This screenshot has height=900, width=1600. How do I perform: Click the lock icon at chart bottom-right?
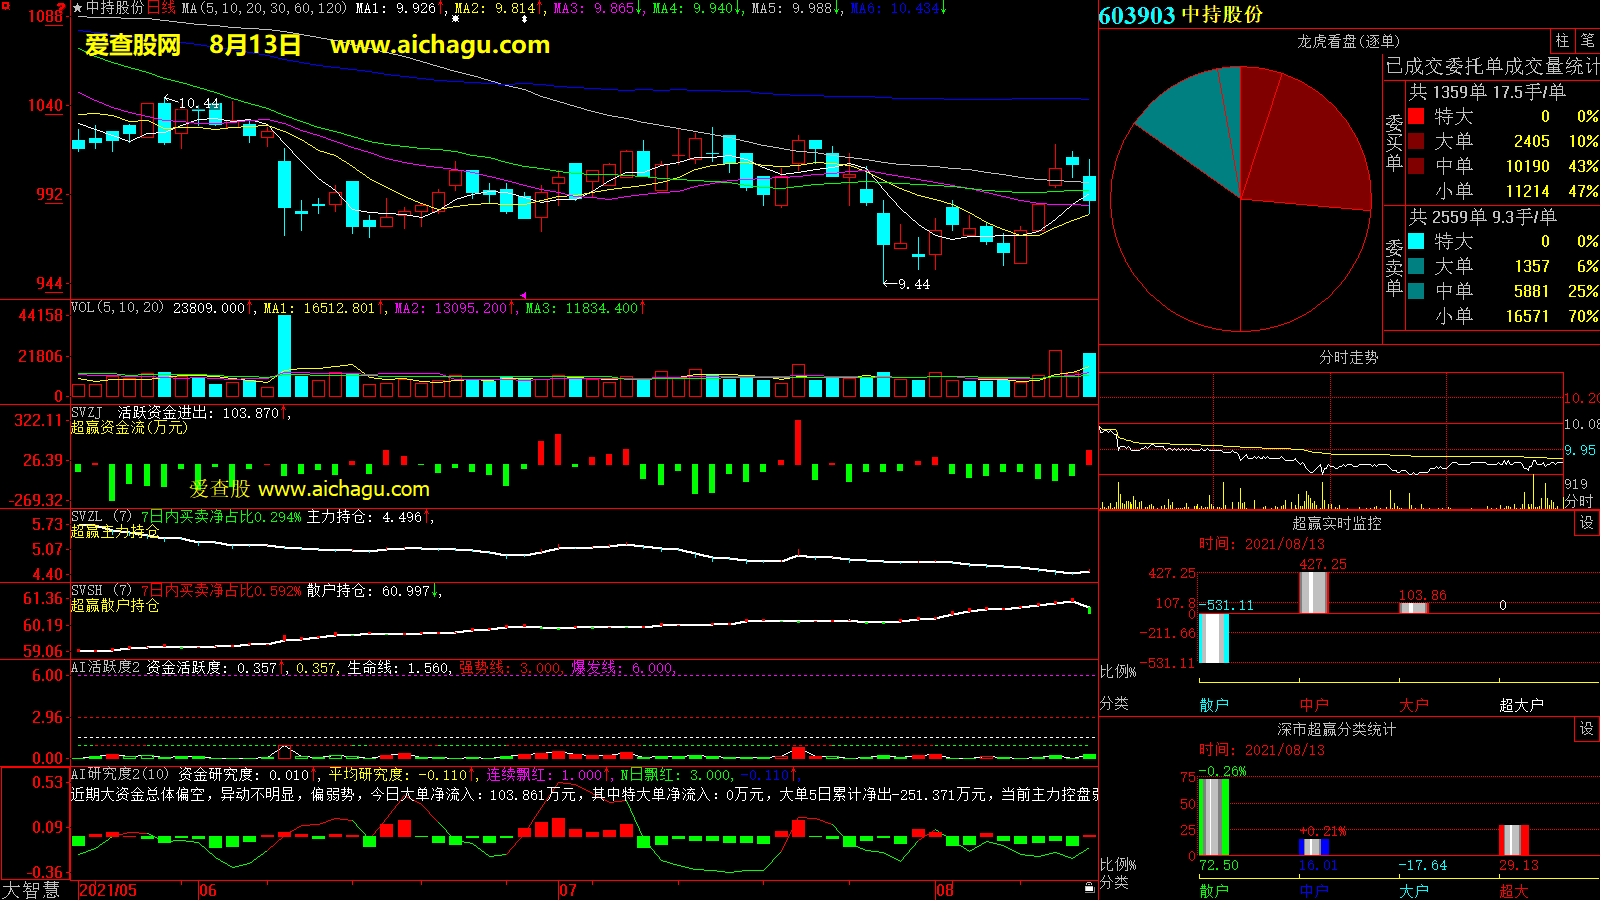(x=1089, y=888)
